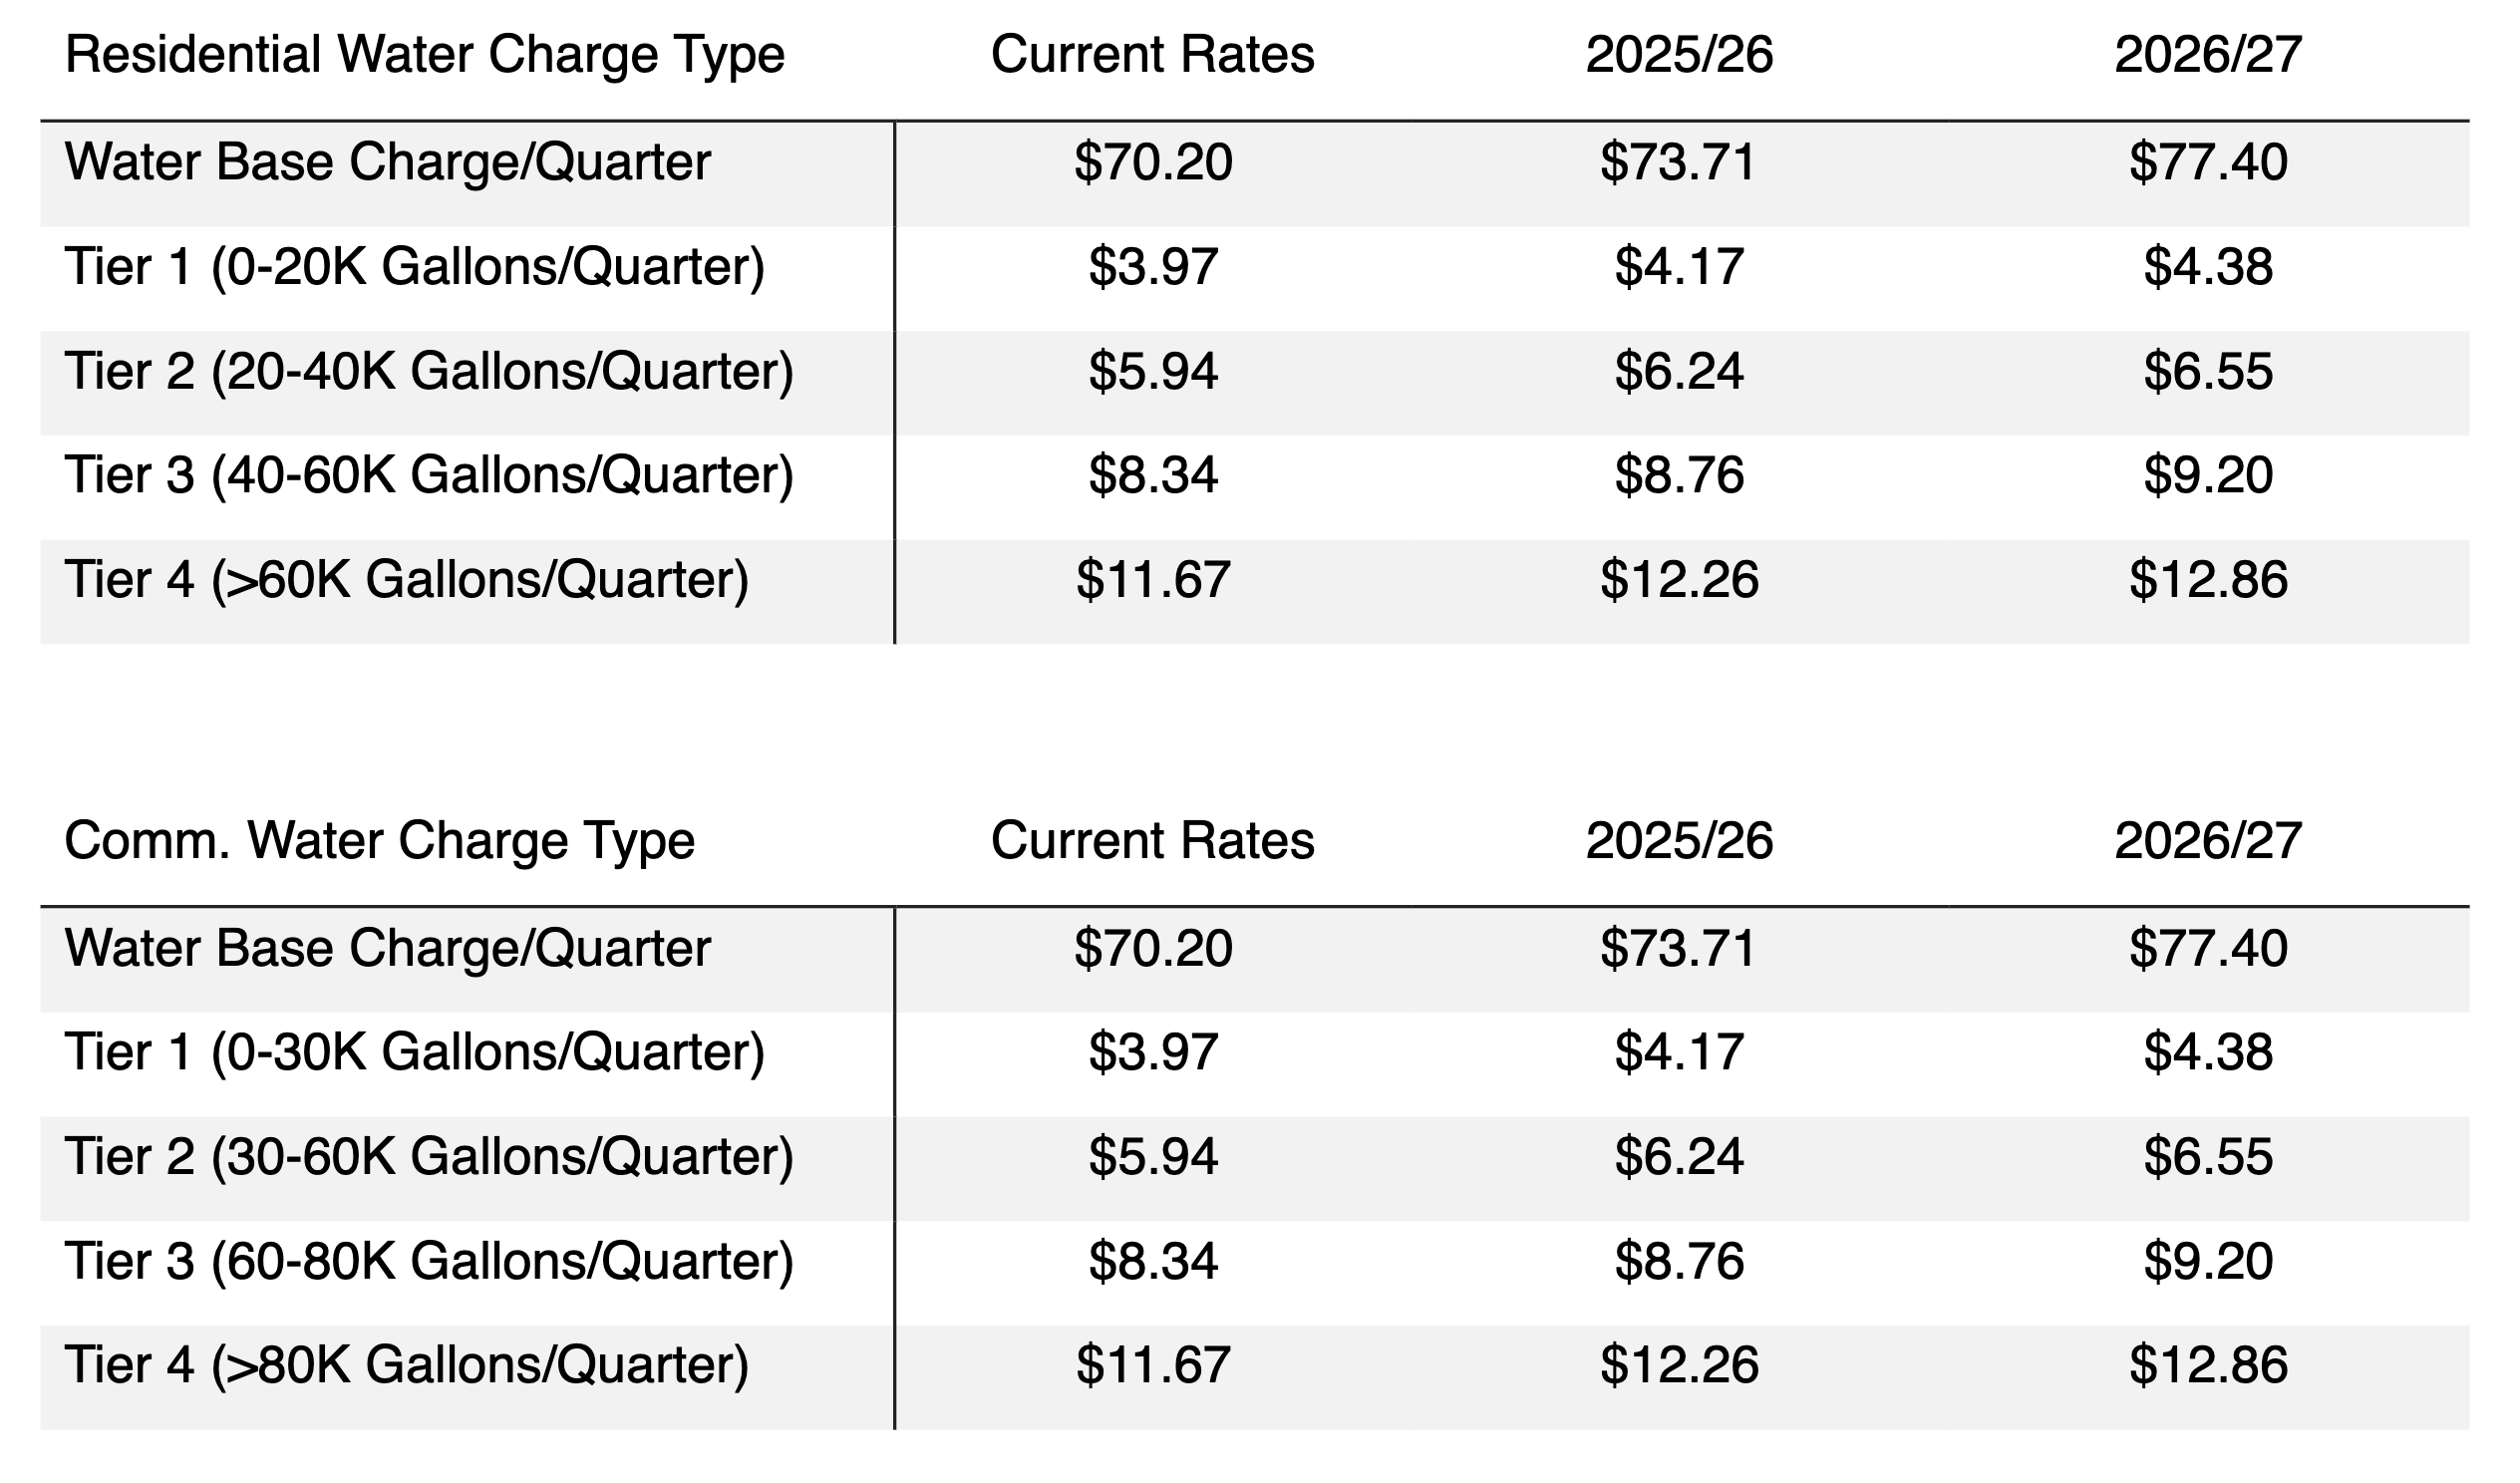Click commercial Water Base Charge/Quarter row label
2520x1483 pixels.
[x=388, y=949]
